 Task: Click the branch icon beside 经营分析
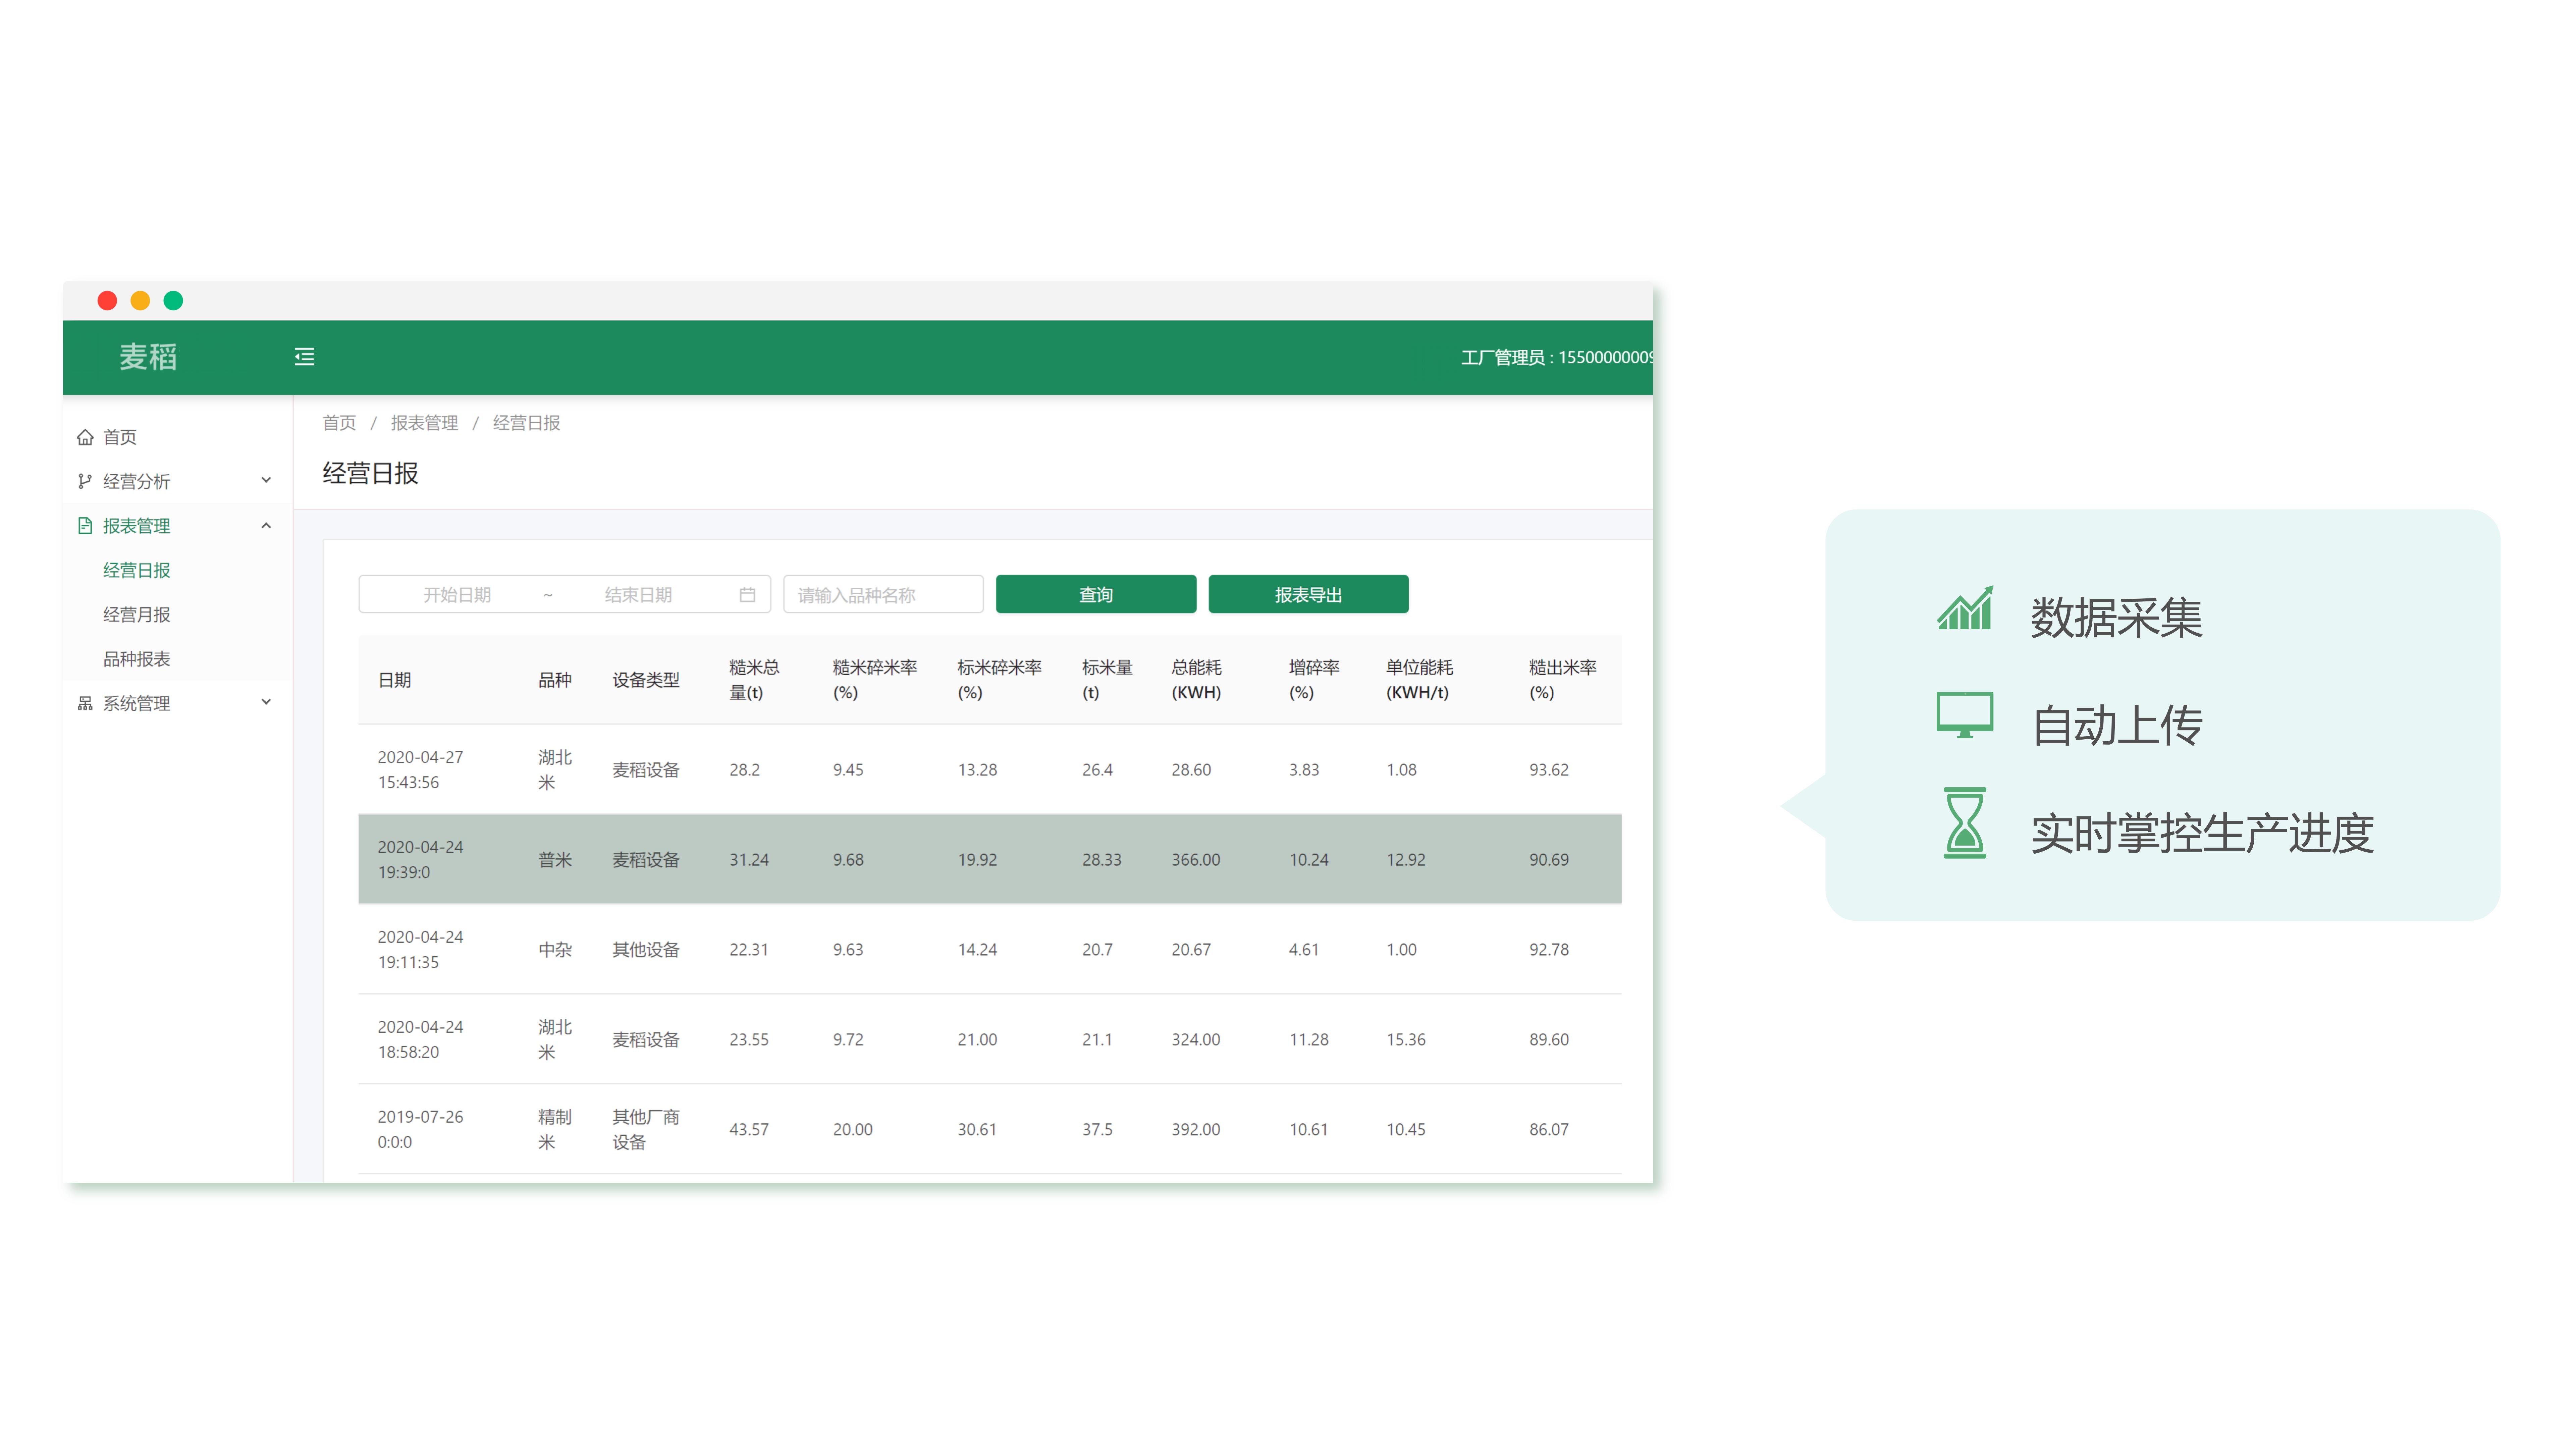pyautogui.click(x=85, y=481)
